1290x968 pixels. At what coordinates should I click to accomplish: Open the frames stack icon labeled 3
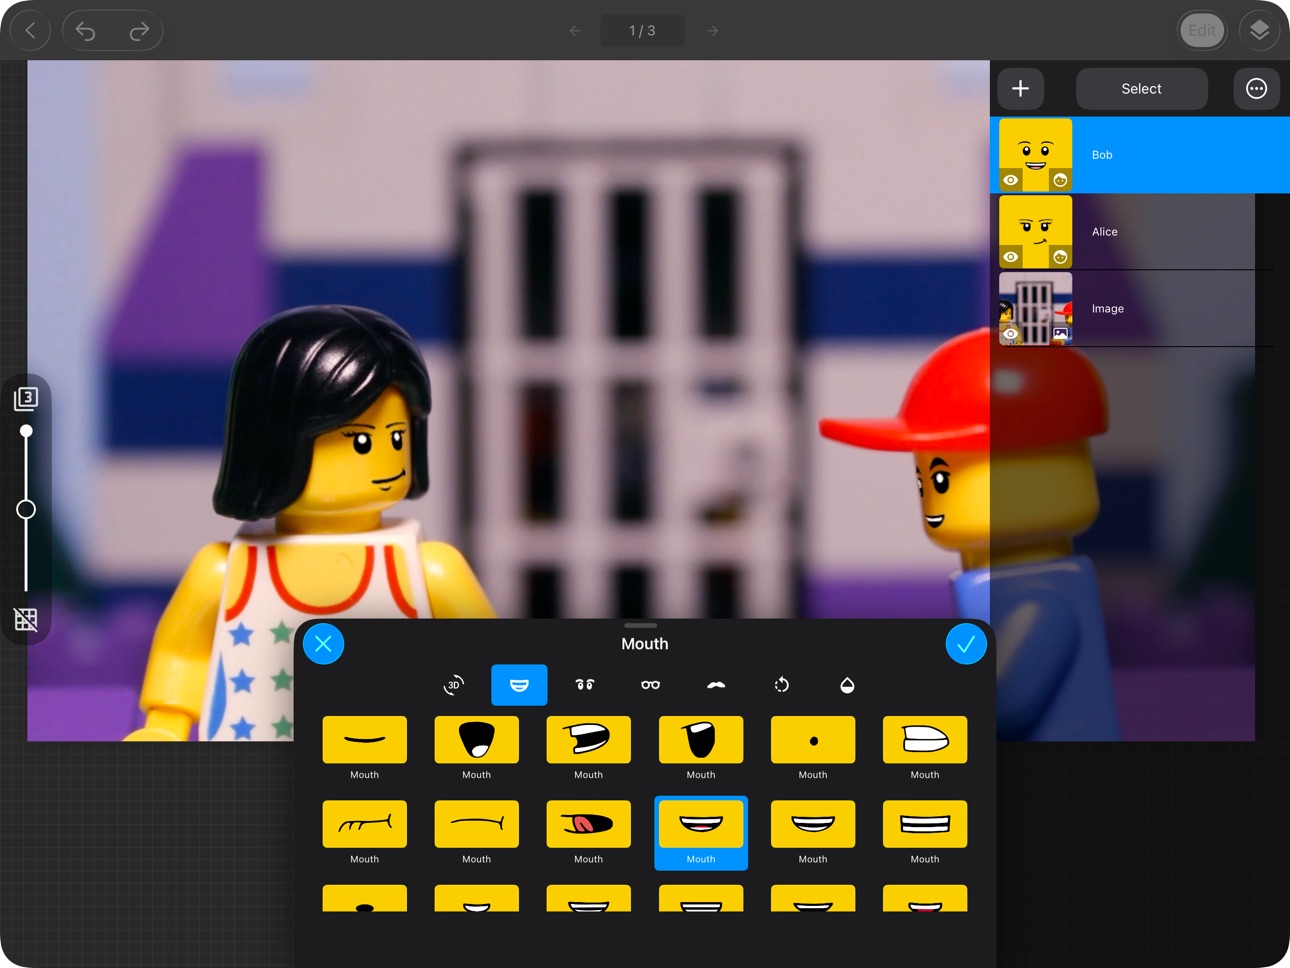click(26, 399)
